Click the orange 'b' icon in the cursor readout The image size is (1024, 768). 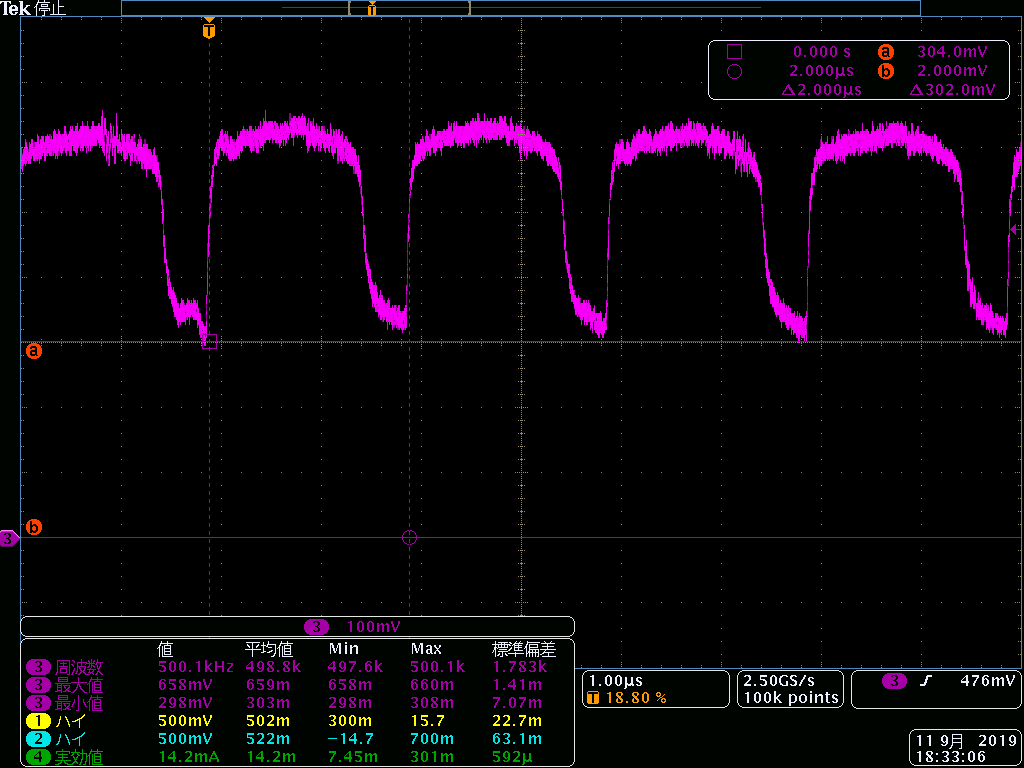pos(886,71)
